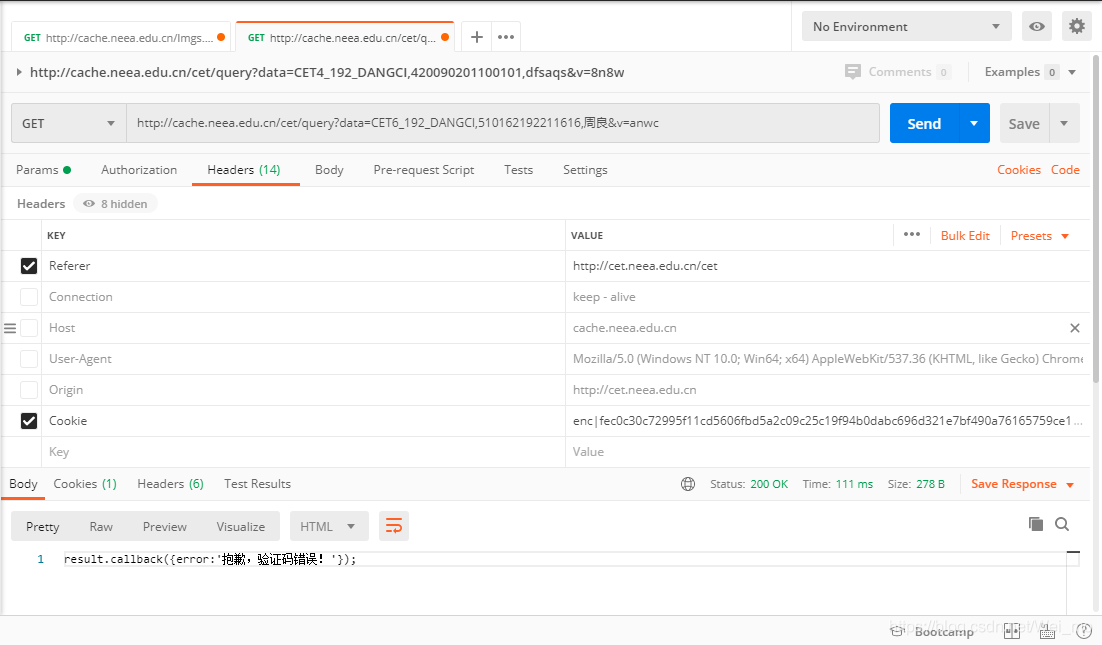1102x645 pixels.
Task: Click the Referer value http://cet.neea.edu.cn/cet
Action: [x=645, y=266]
